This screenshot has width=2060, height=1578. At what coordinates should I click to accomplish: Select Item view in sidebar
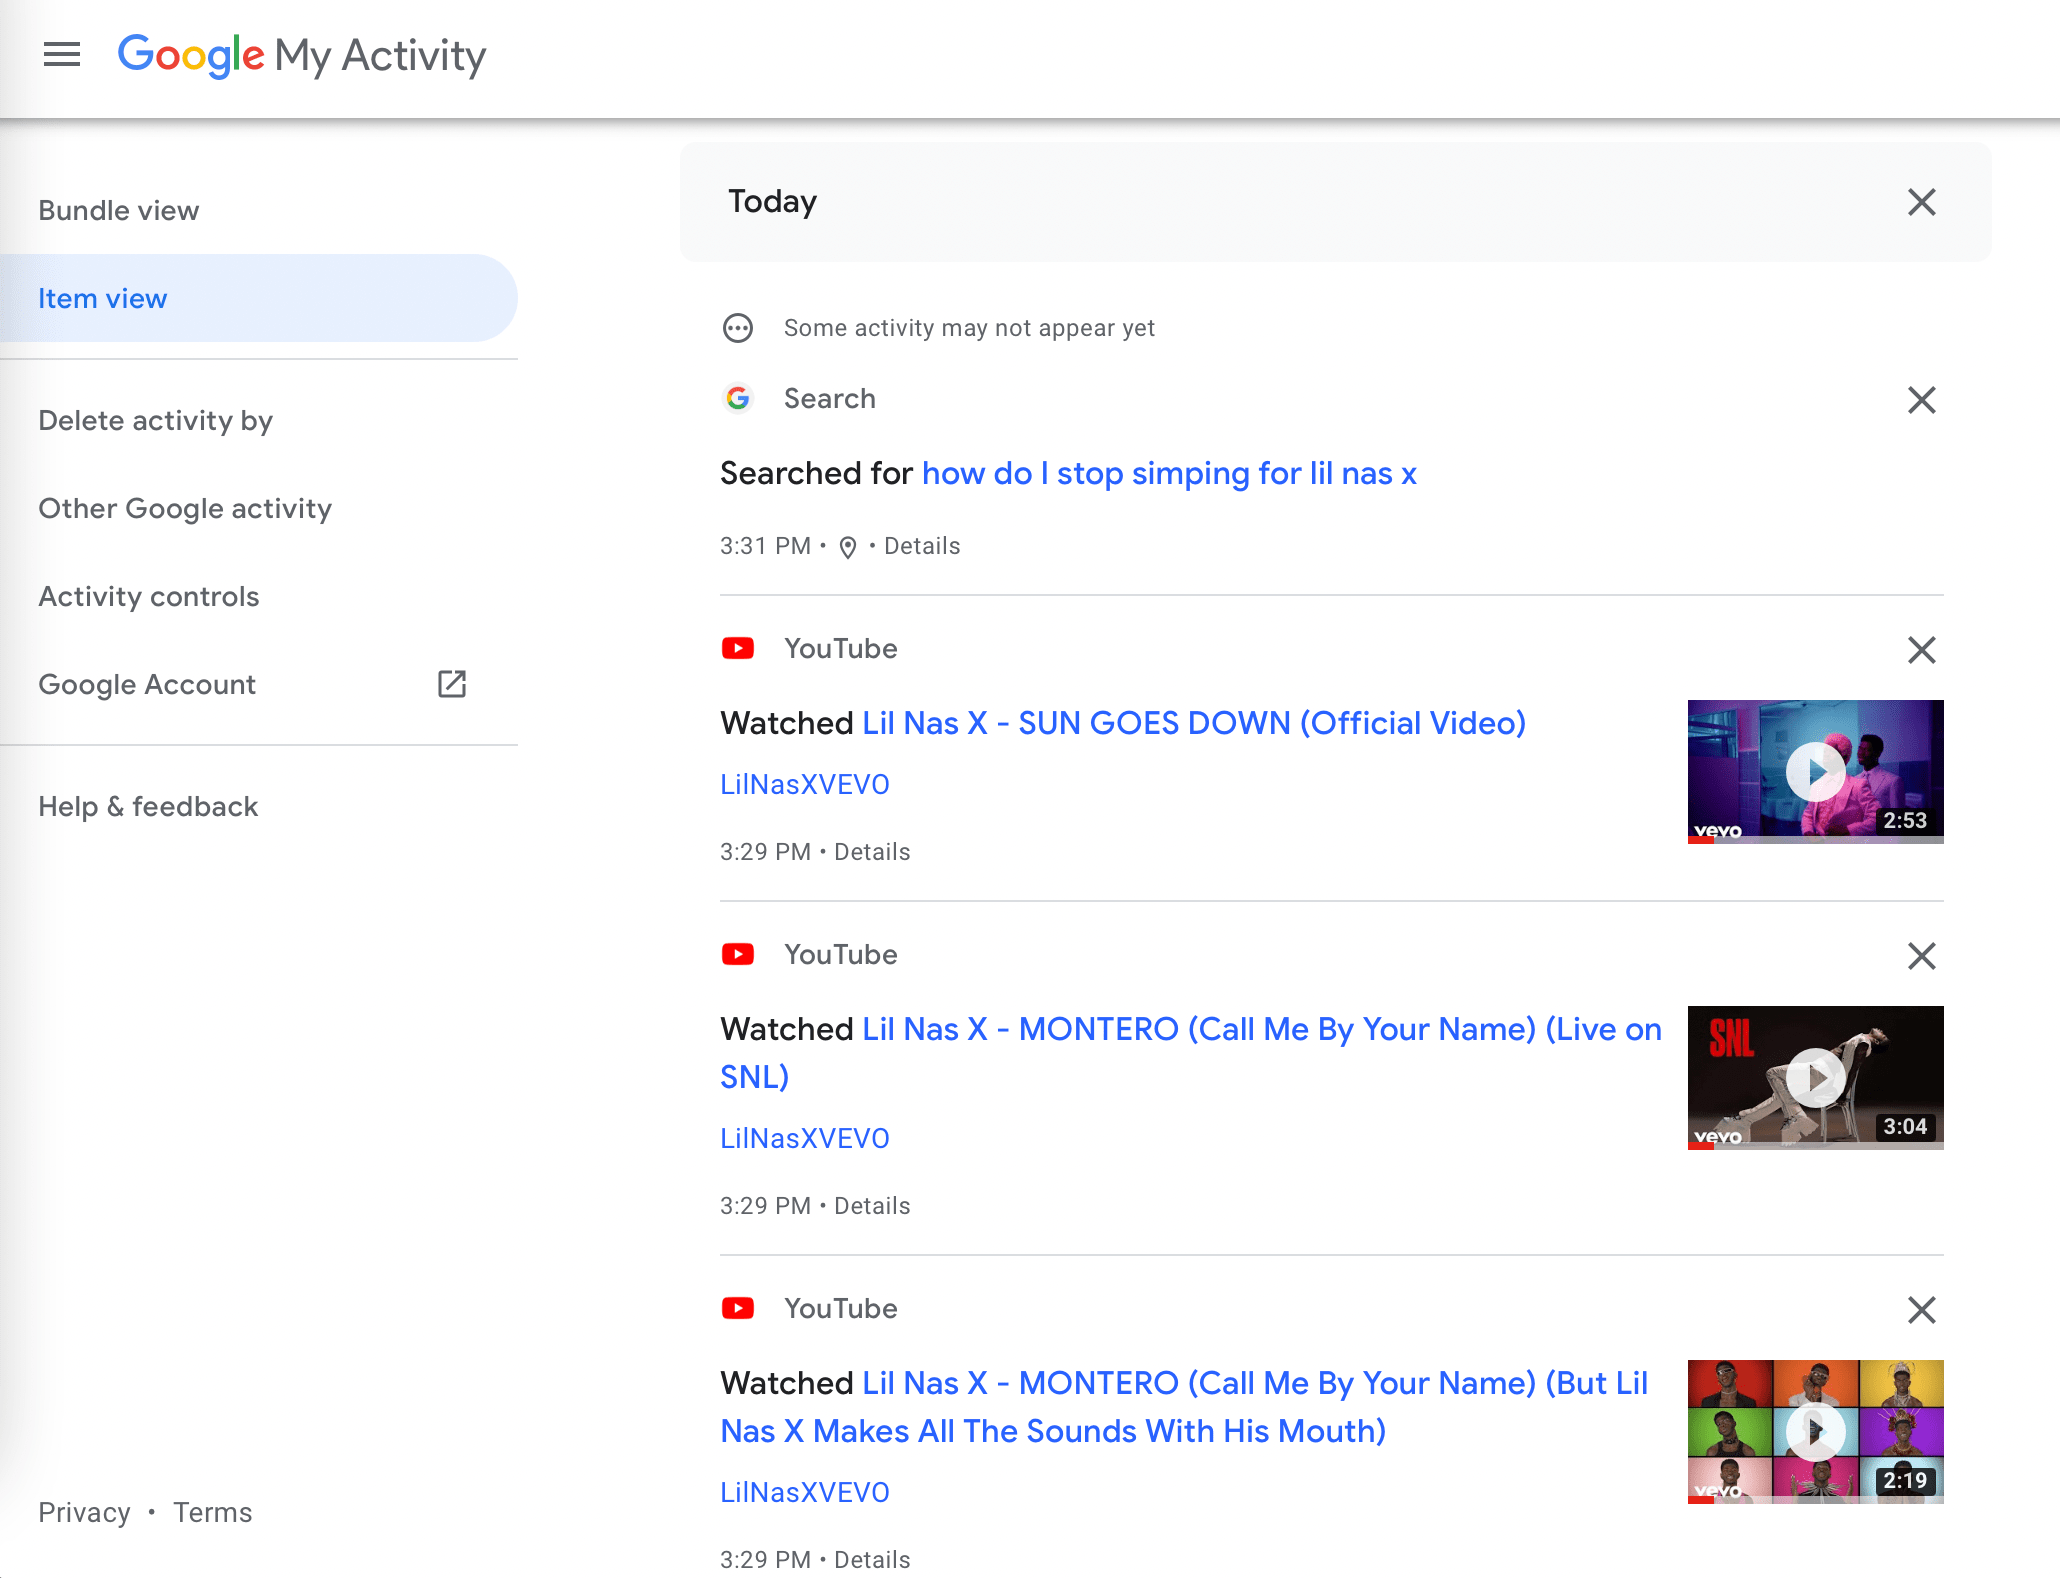[x=102, y=298]
